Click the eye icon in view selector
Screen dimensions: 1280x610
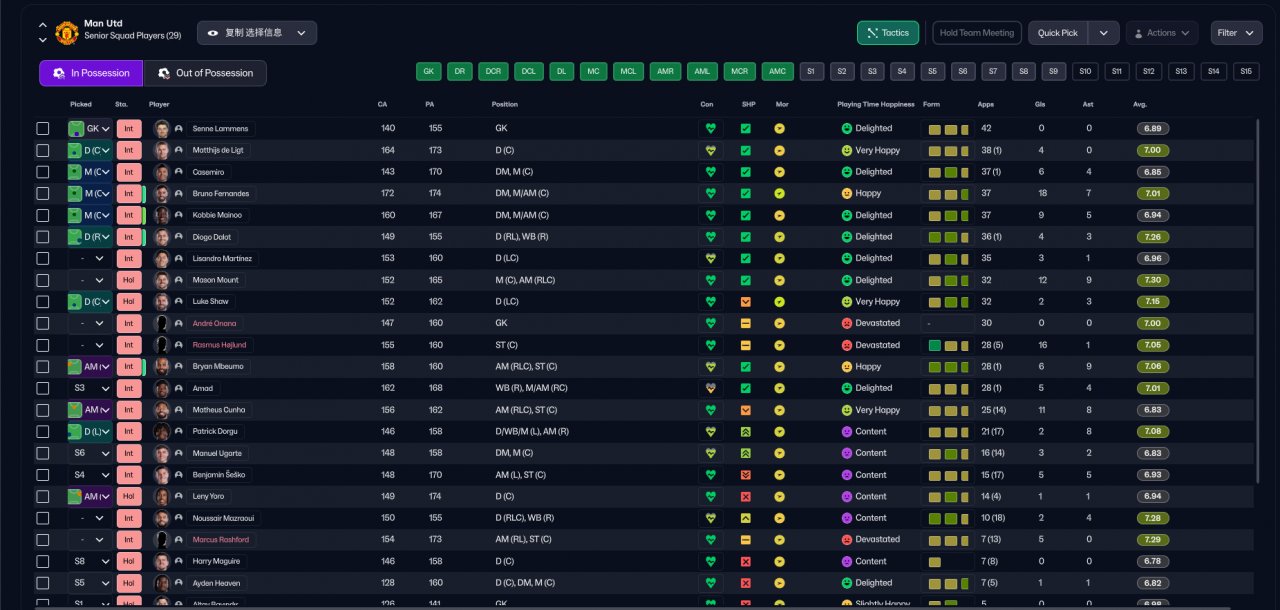[213, 33]
